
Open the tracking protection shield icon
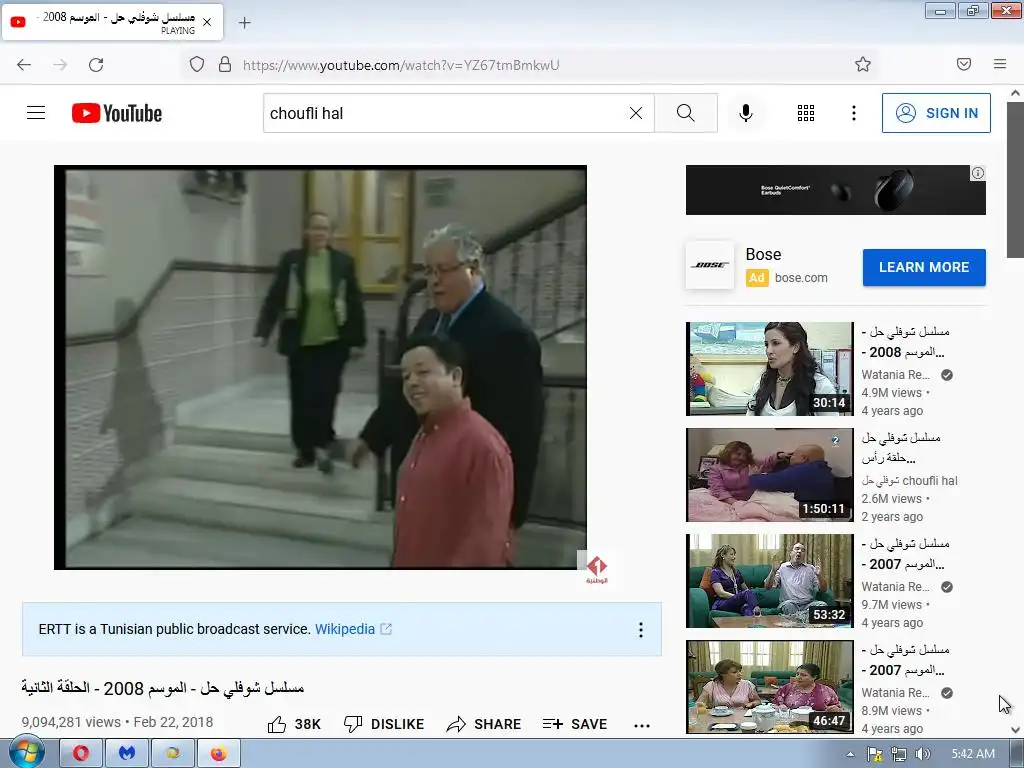pos(197,64)
